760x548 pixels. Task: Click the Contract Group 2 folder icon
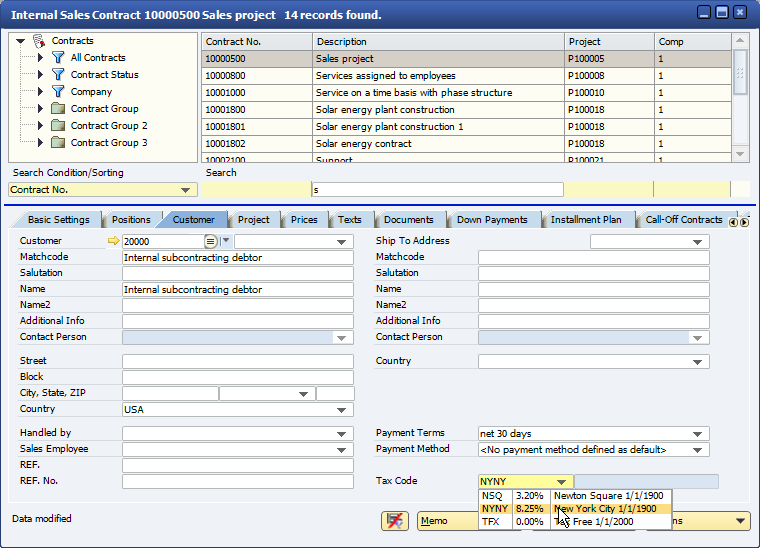[x=58, y=125]
